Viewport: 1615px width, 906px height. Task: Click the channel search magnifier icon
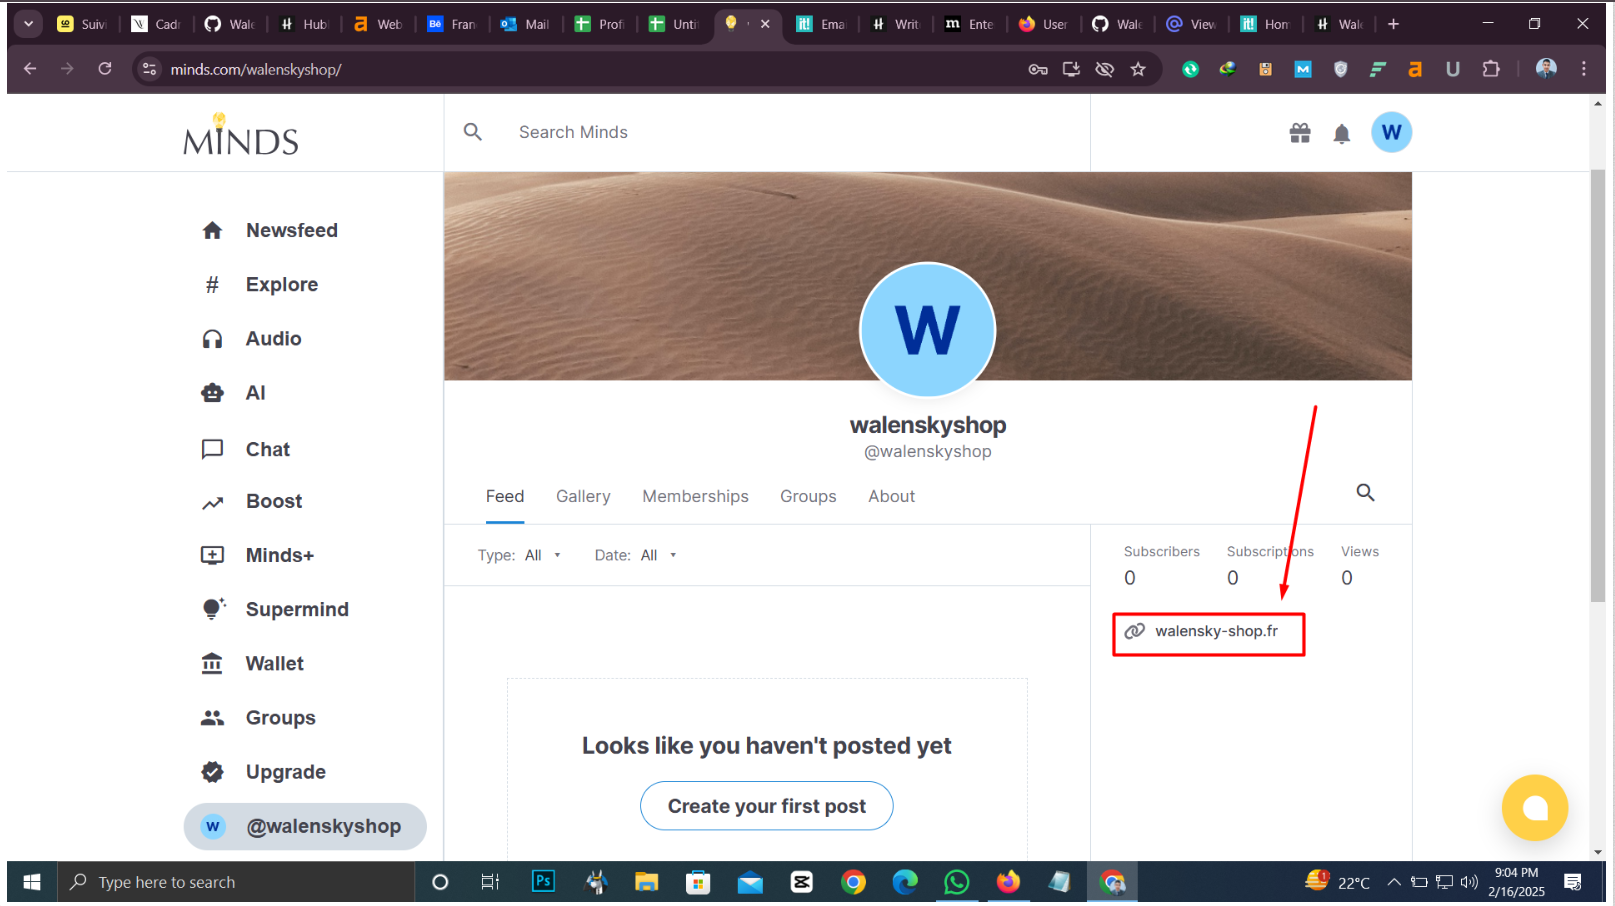1365,492
